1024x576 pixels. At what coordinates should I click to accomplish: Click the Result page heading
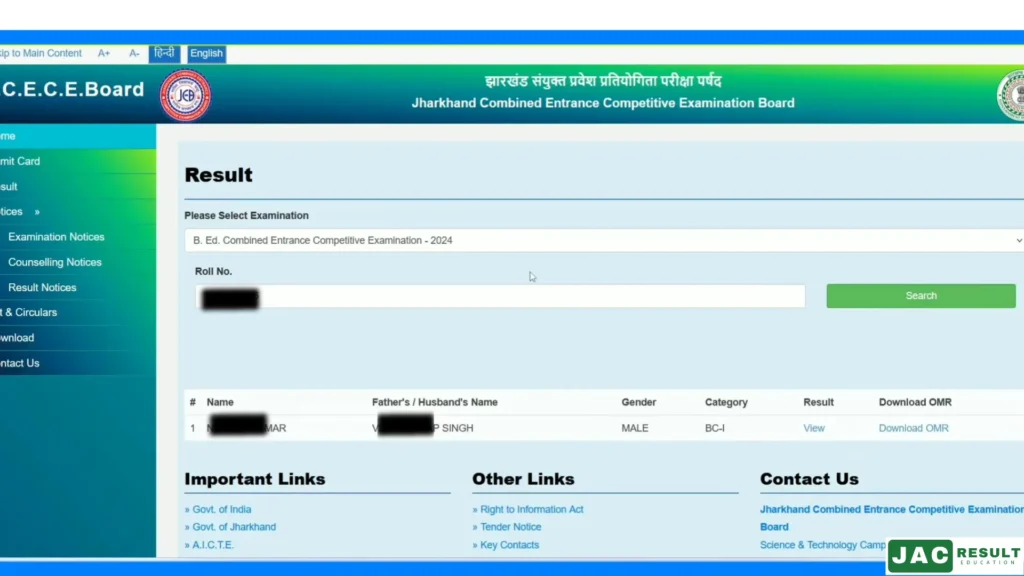[218, 175]
